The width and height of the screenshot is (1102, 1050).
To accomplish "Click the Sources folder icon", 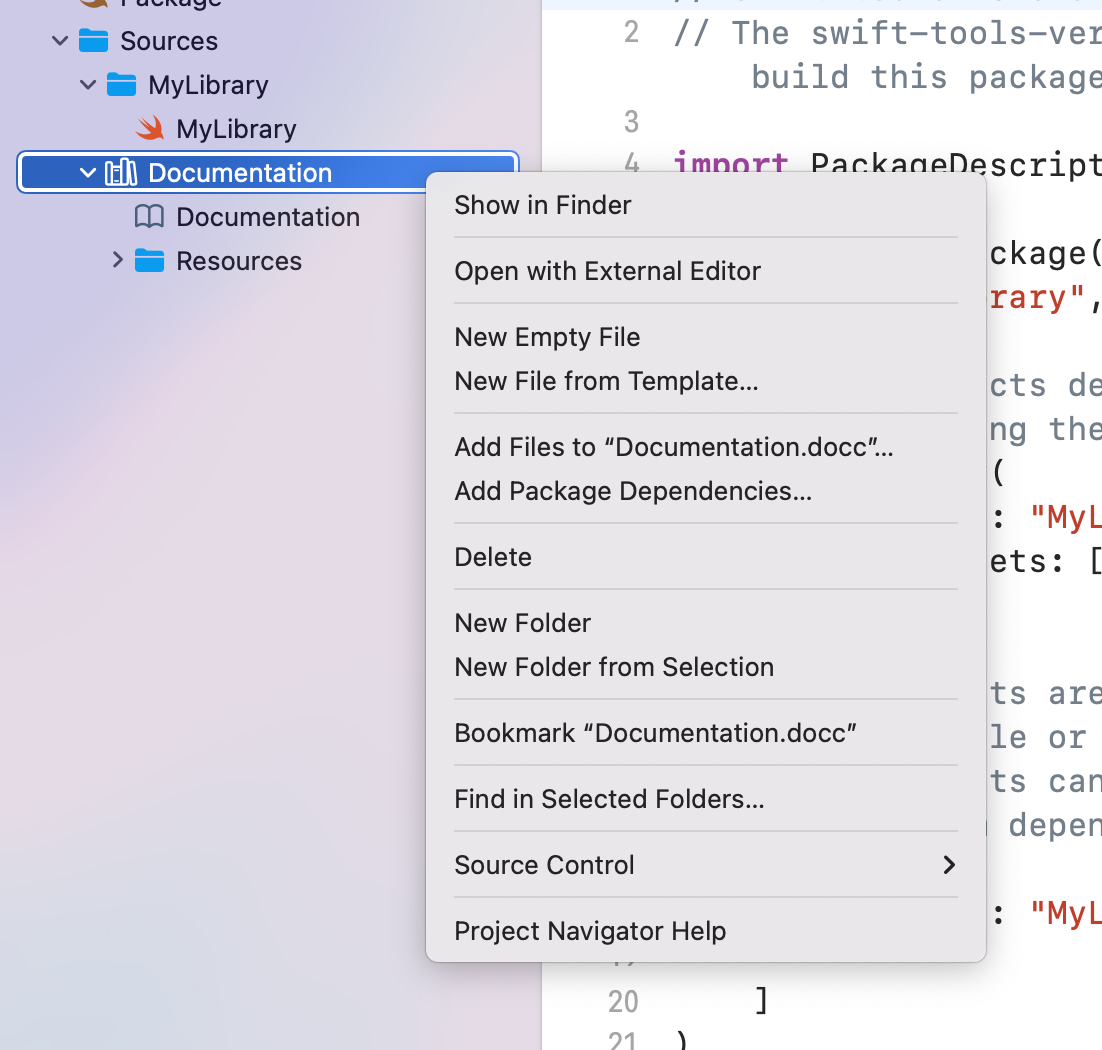I will tap(93, 41).
